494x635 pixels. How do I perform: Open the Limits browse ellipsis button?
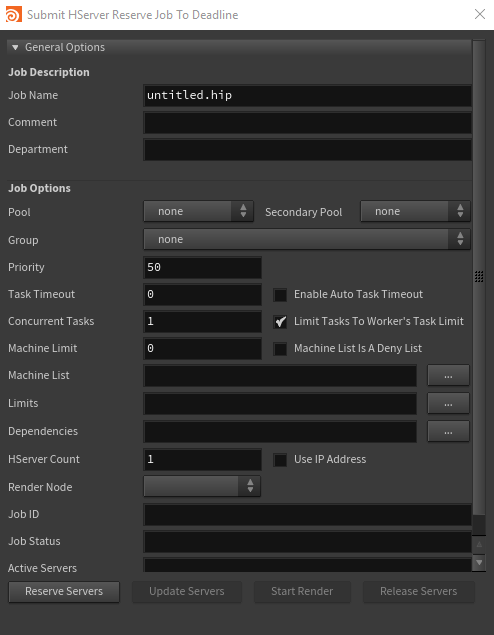point(448,403)
